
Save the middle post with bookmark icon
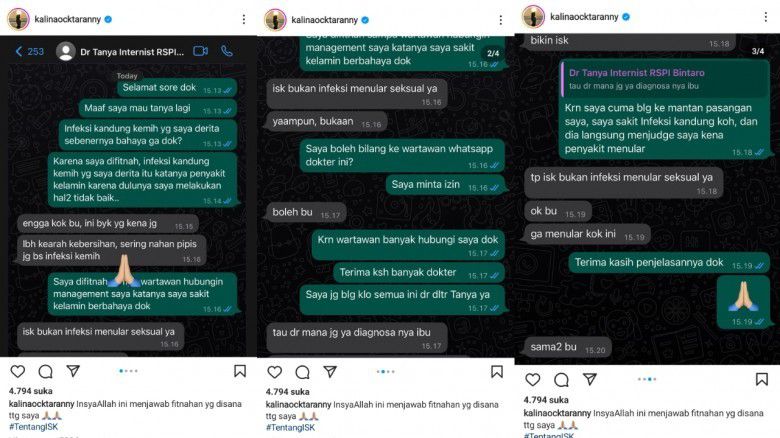pos(496,372)
